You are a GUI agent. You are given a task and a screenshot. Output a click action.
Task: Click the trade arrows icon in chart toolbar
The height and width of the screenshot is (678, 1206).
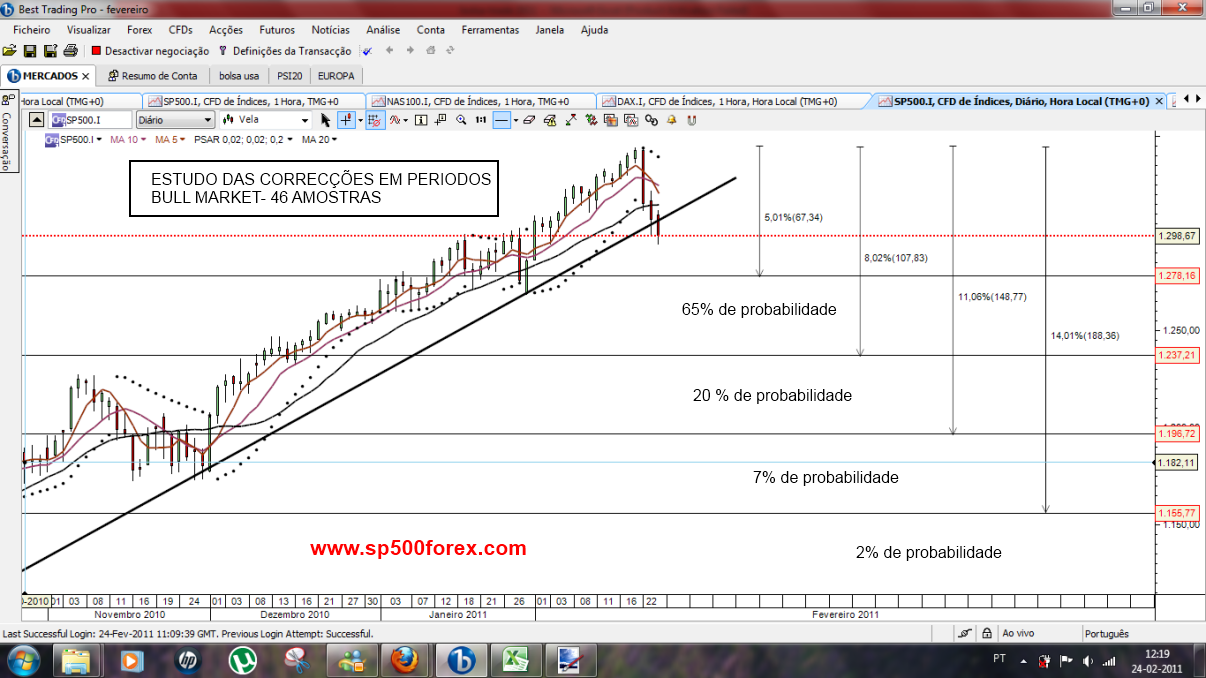591,120
